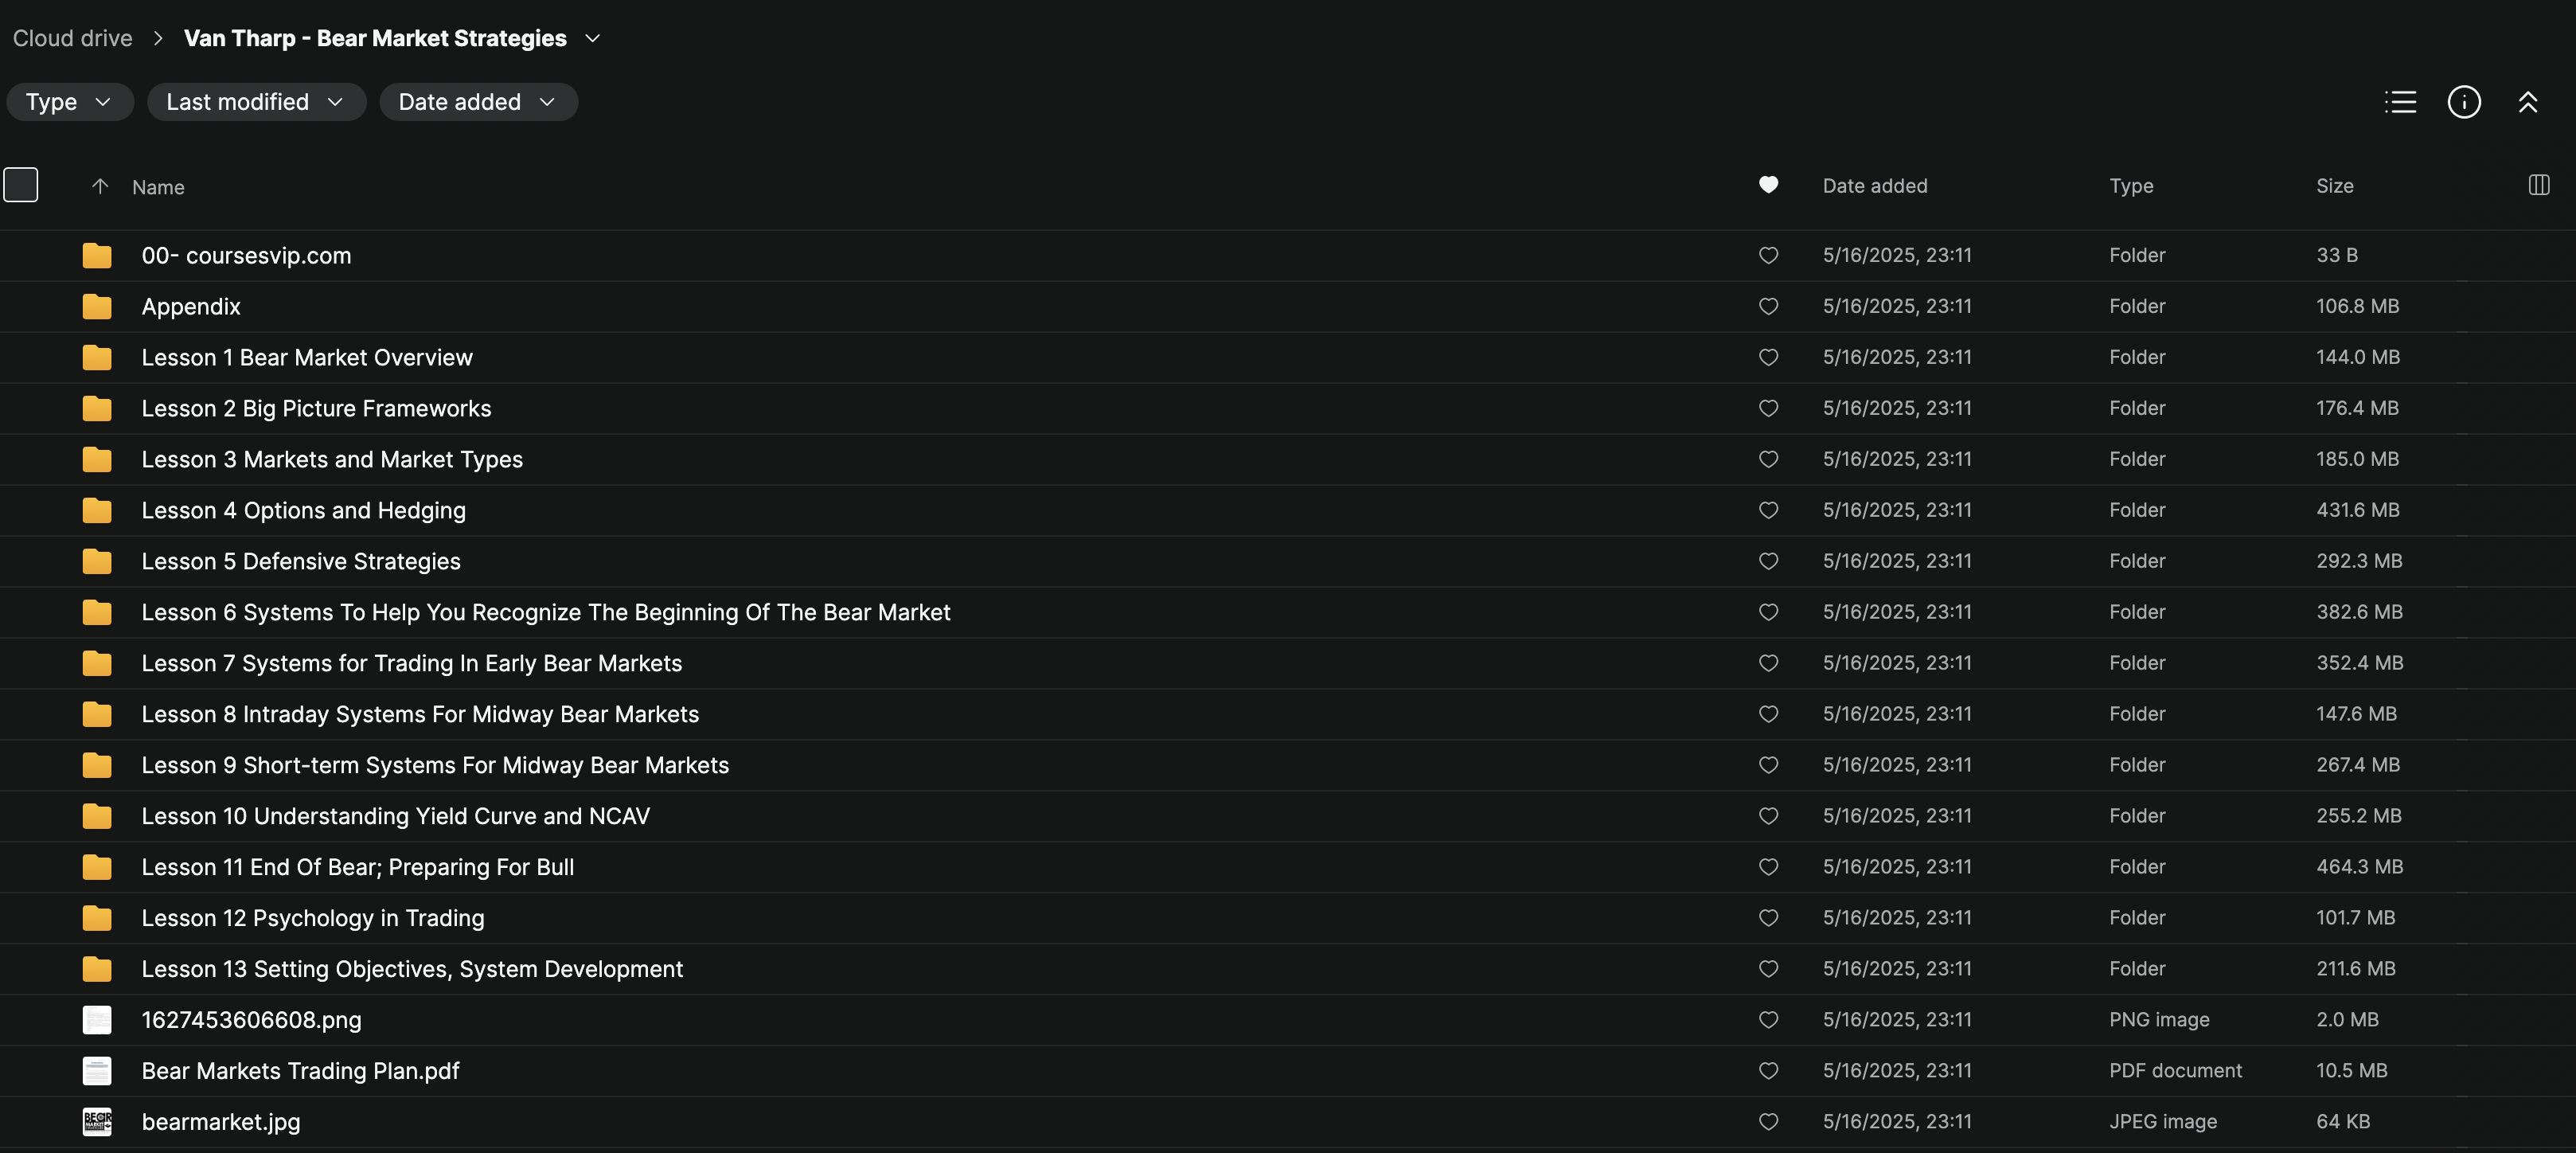Switch to list view layout icon
Screen dimensions: 2576x1153
pyautogui.click(x=2400, y=102)
